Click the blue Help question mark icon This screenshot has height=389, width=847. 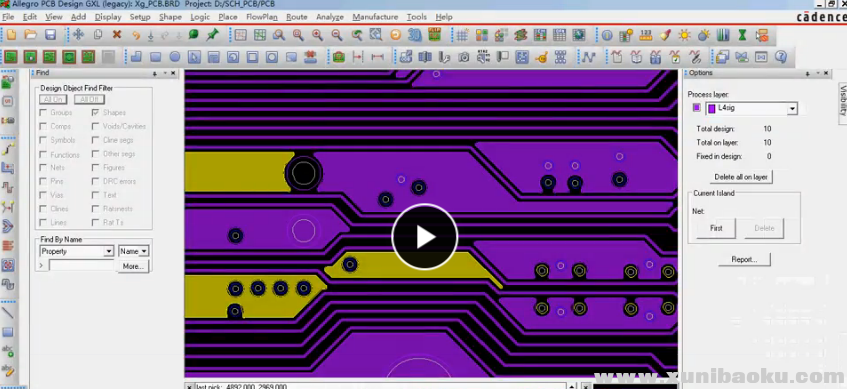[780, 57]
